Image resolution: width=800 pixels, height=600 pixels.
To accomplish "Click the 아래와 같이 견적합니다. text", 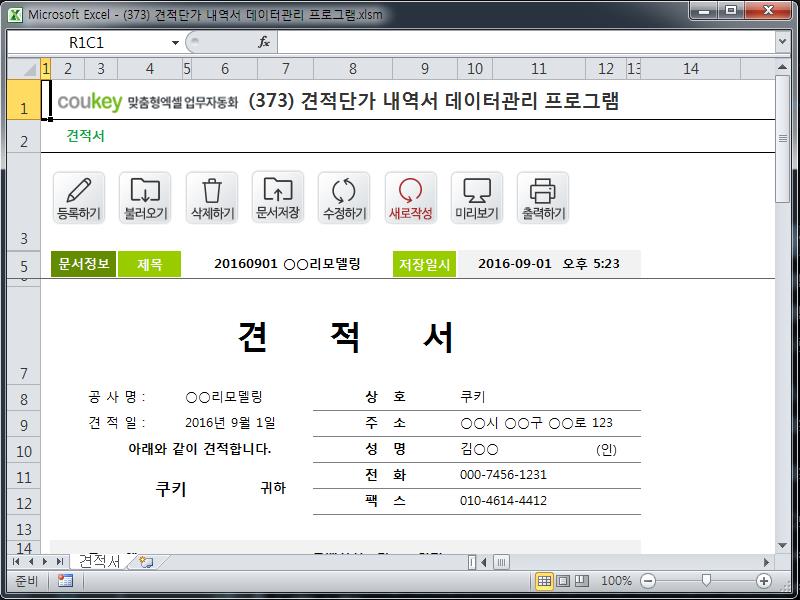I will pyautogui.click(x=199, y=449).
